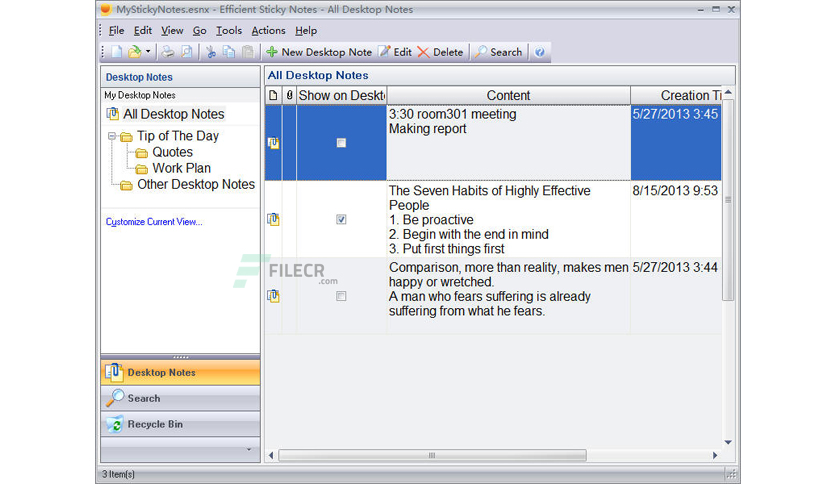Click the horizontal scrollbar left arrow
Viewport: 836px width, 484px height.
[271, 455]
